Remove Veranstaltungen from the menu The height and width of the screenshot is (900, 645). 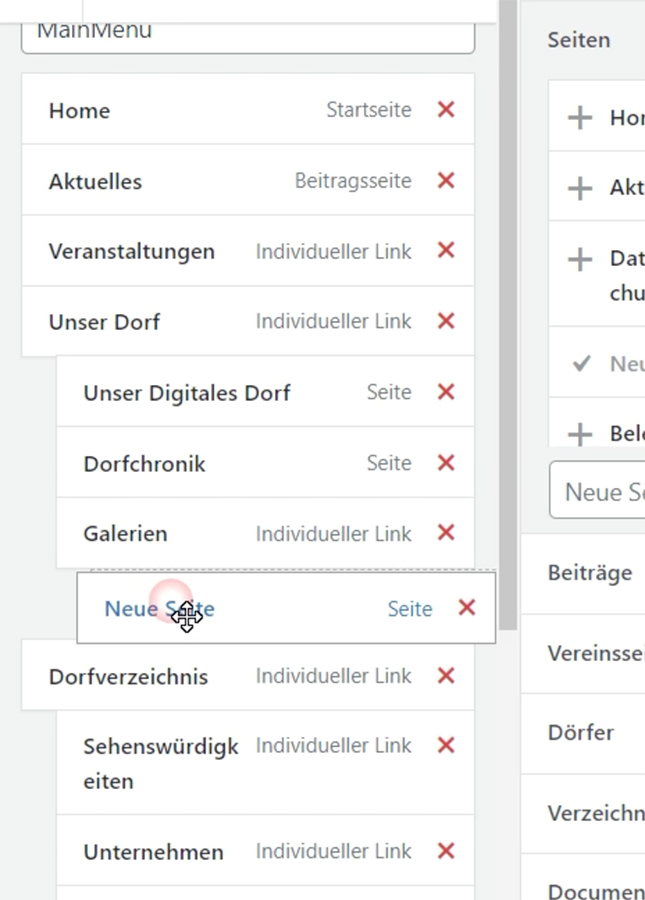(x=446, y=251)
